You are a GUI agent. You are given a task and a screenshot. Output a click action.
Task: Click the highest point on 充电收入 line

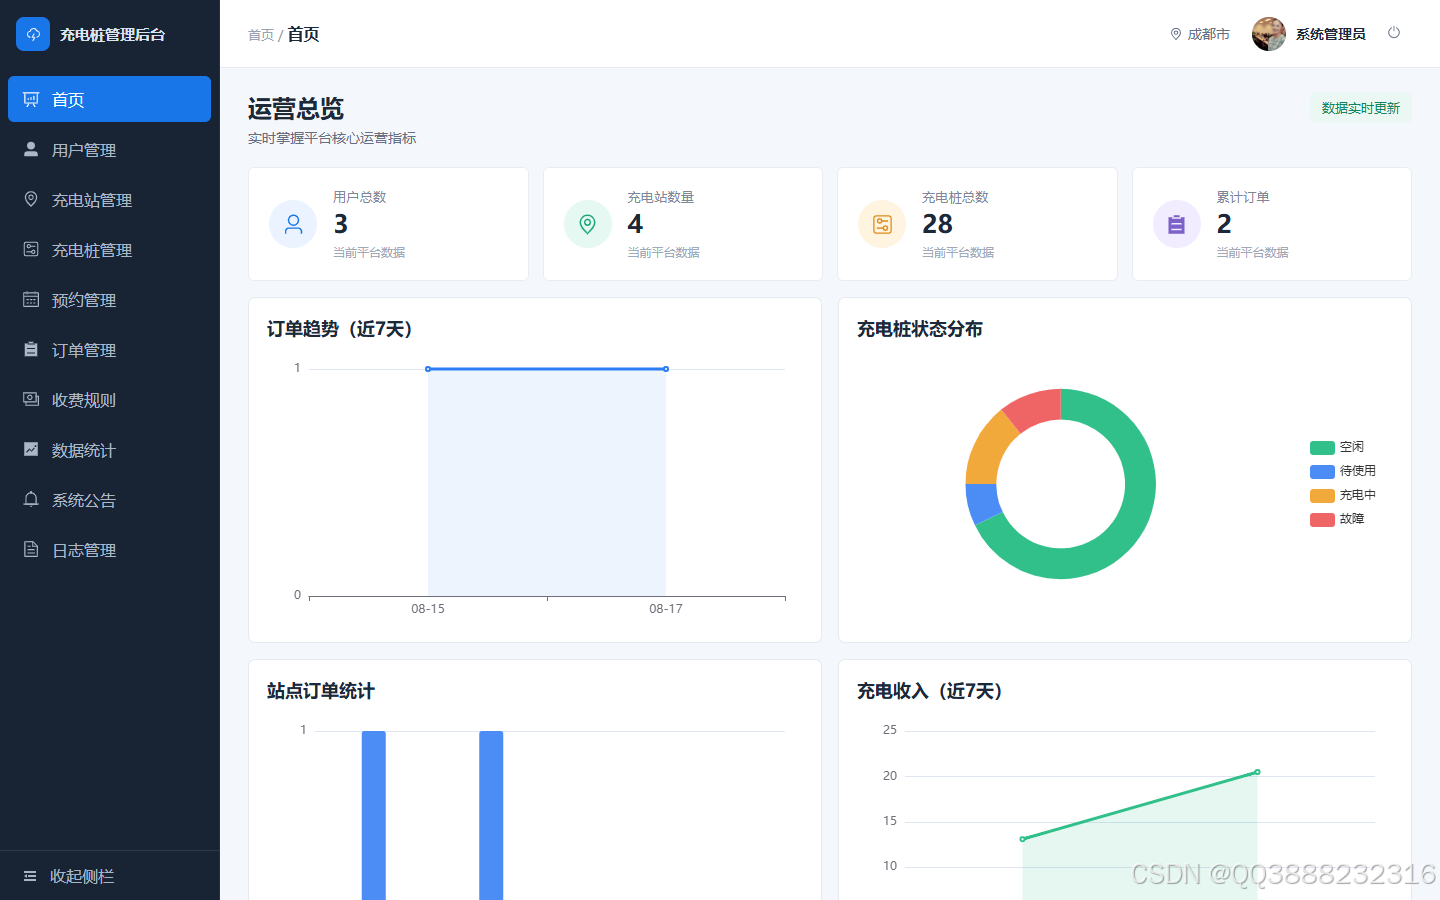(1257, 772)
